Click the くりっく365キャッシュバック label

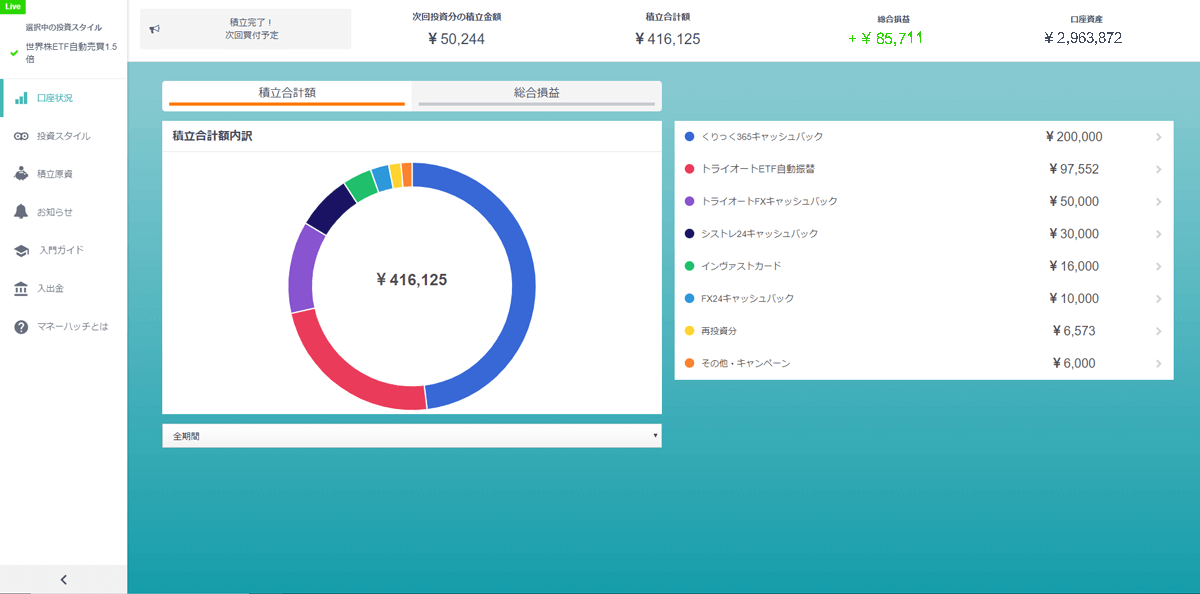pyautogui.click(x=763, y=137)
